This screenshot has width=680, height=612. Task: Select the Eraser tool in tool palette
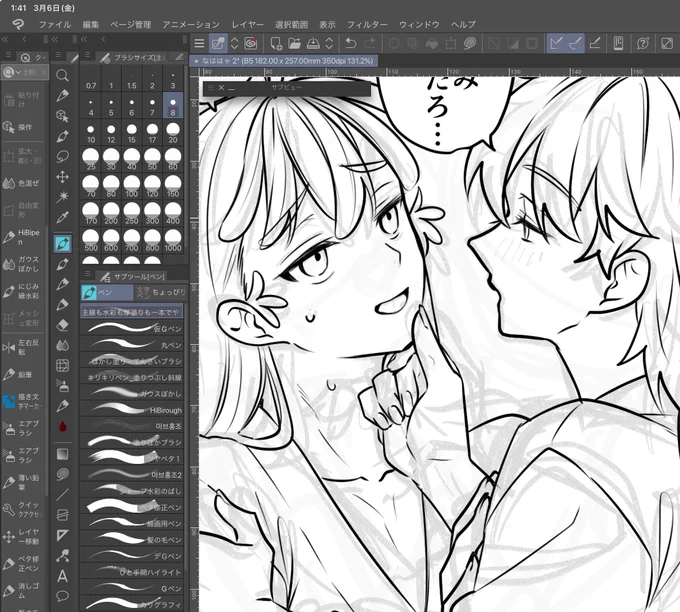62,325
